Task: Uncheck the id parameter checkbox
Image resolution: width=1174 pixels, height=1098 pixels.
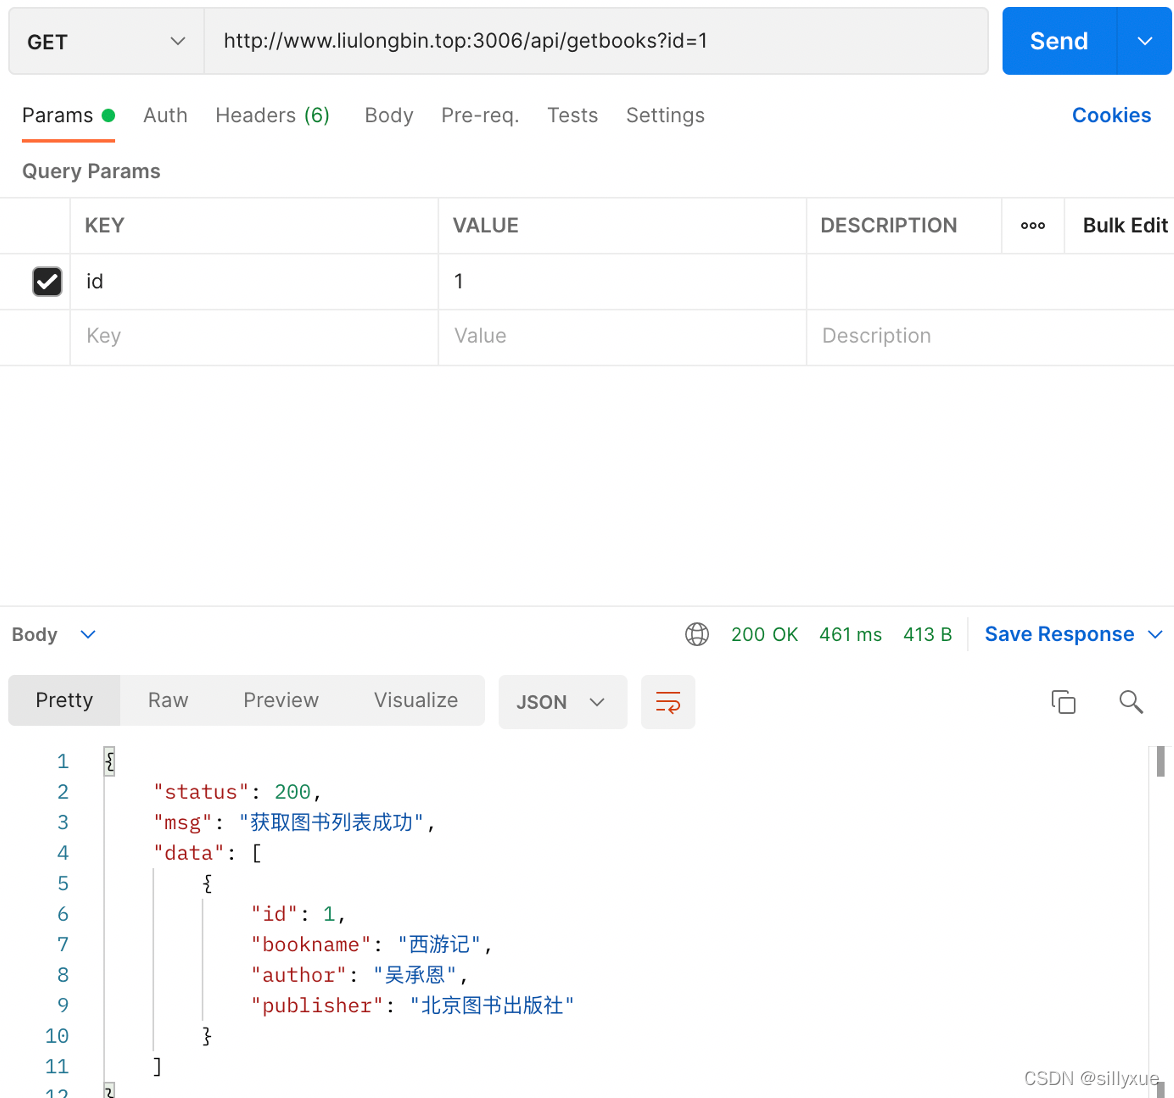Action: [47, 282]
